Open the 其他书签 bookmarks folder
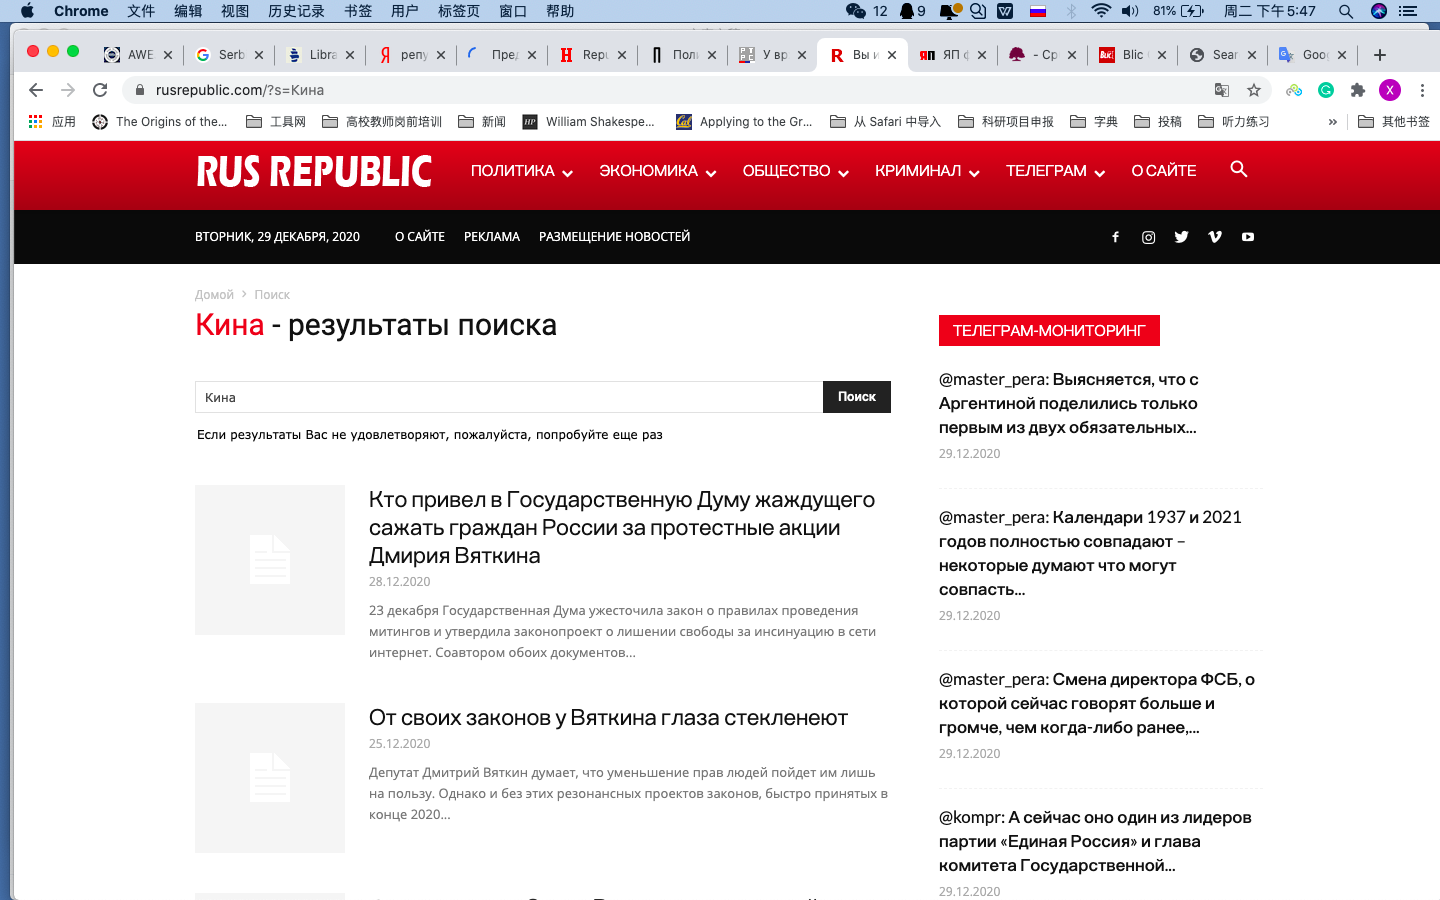 tap(1394, 122)
